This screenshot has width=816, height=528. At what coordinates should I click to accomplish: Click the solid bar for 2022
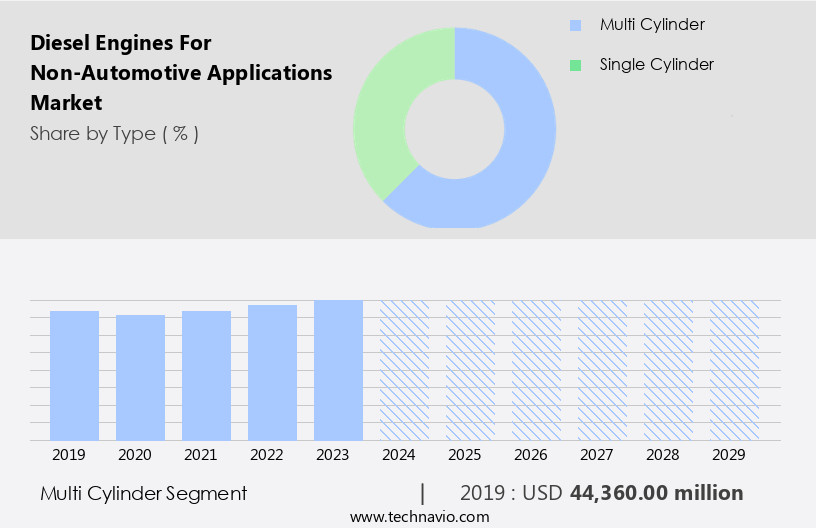coord(272,372)
